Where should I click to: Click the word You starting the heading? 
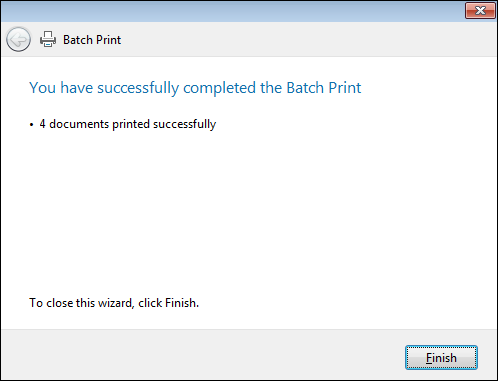point(42,88)
